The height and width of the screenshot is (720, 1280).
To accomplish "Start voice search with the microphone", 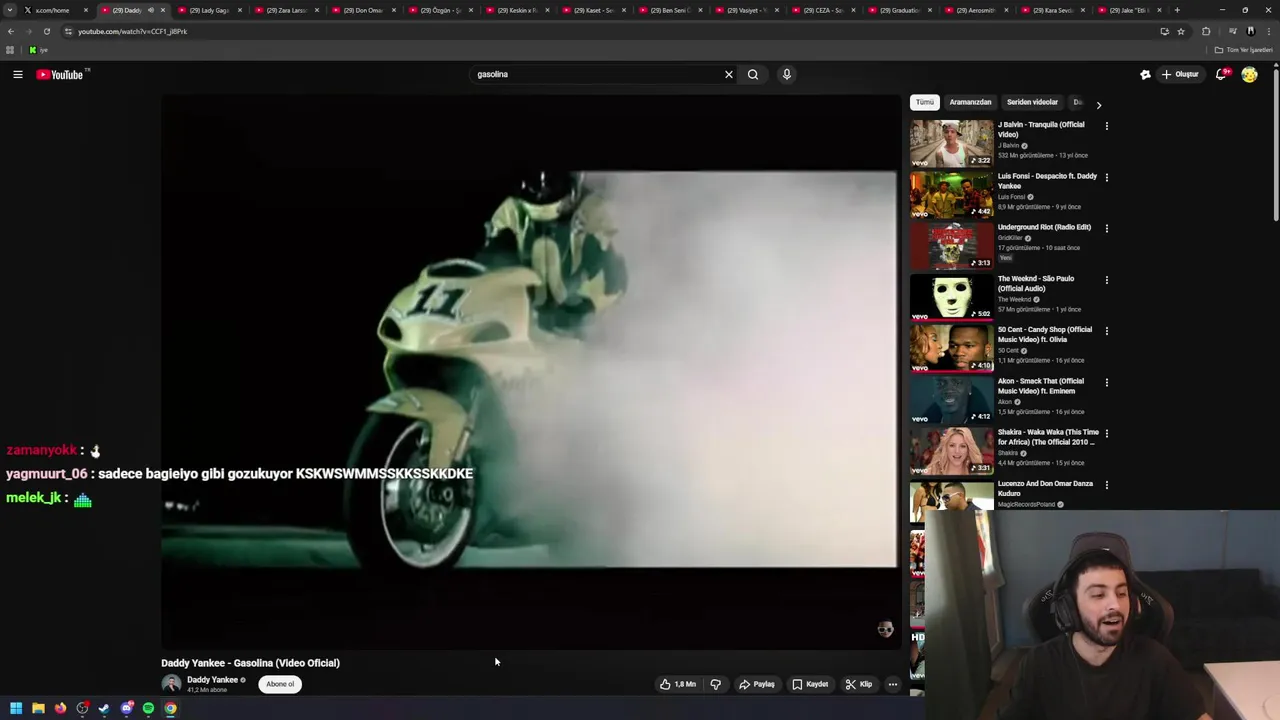I will tap(787, 74).
